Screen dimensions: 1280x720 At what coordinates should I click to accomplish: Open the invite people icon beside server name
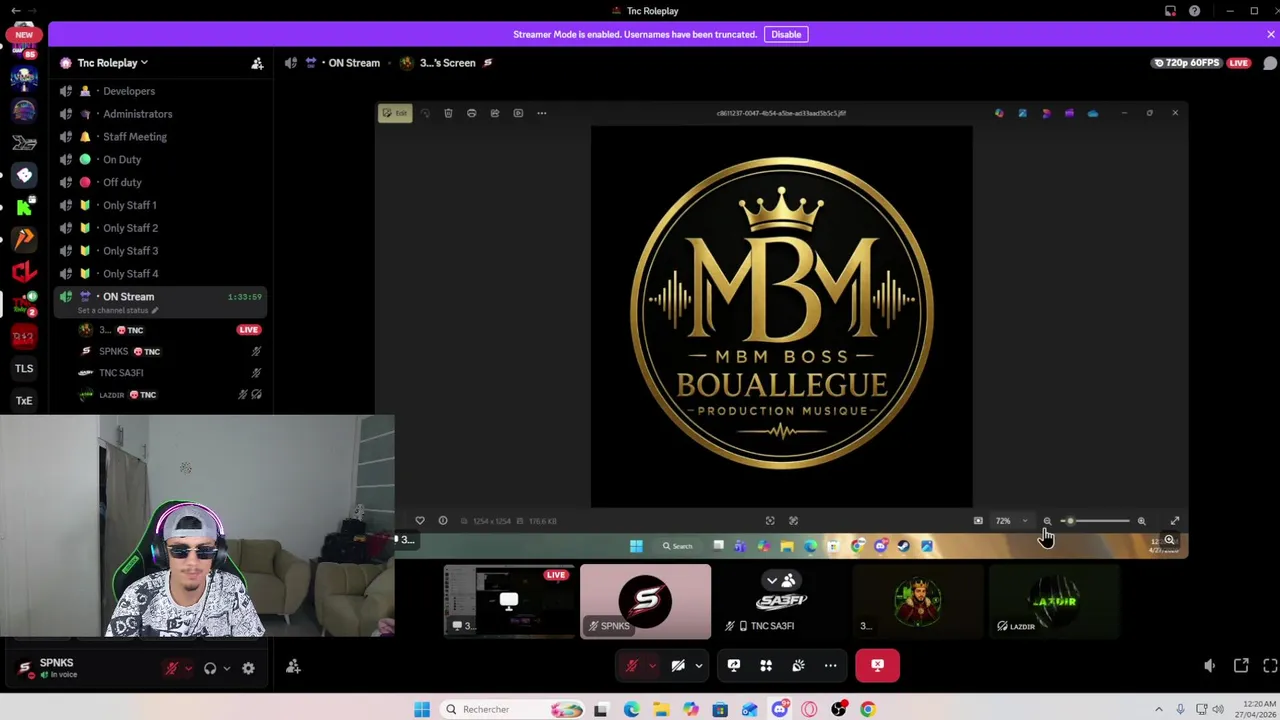tap(257, 63)
